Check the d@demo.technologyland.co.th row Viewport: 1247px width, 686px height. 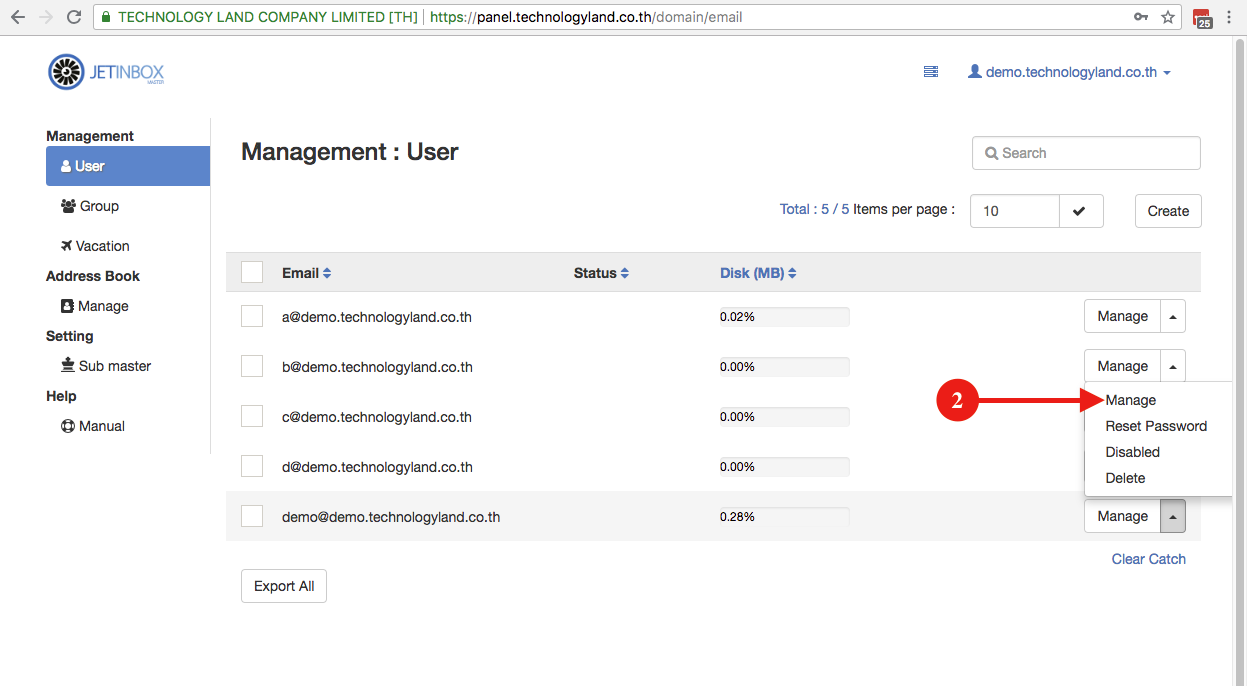(252, 466)
